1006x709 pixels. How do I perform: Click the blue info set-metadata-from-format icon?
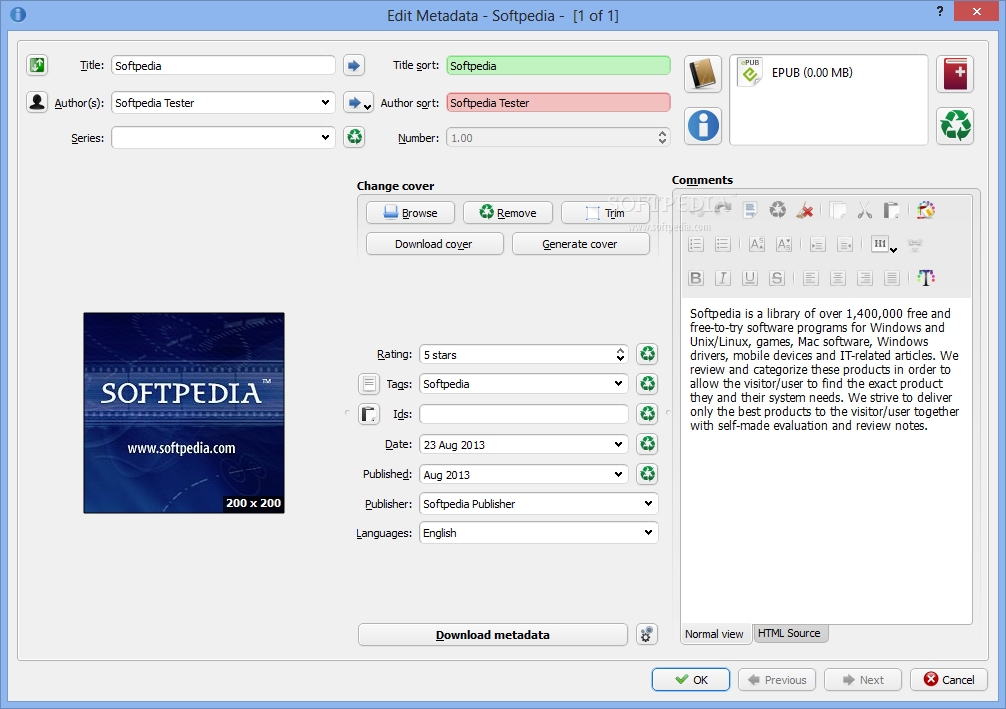point(703,125)
